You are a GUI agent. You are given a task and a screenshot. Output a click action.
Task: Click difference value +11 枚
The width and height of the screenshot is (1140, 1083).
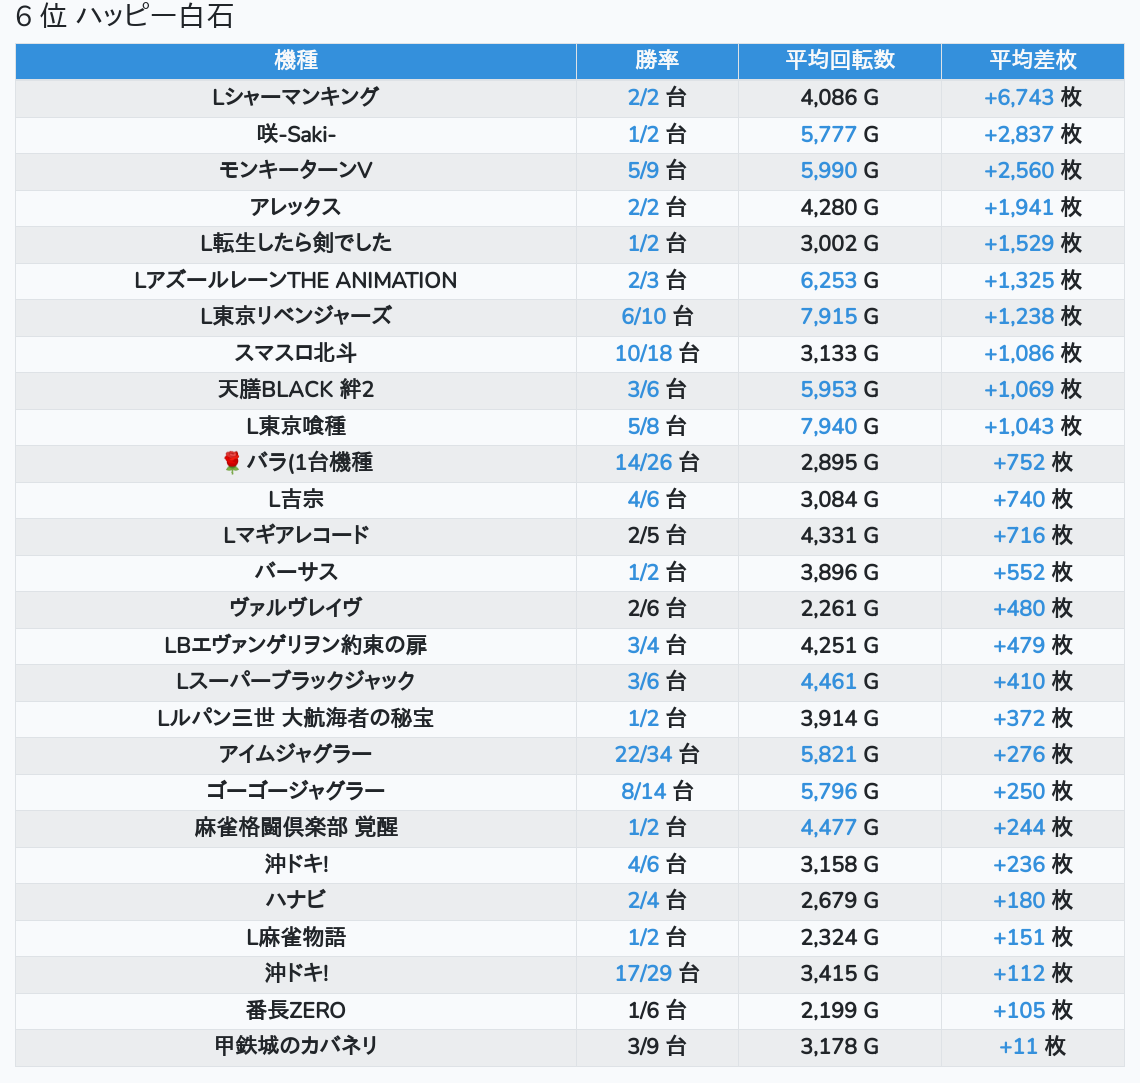click(1032, 1047)
